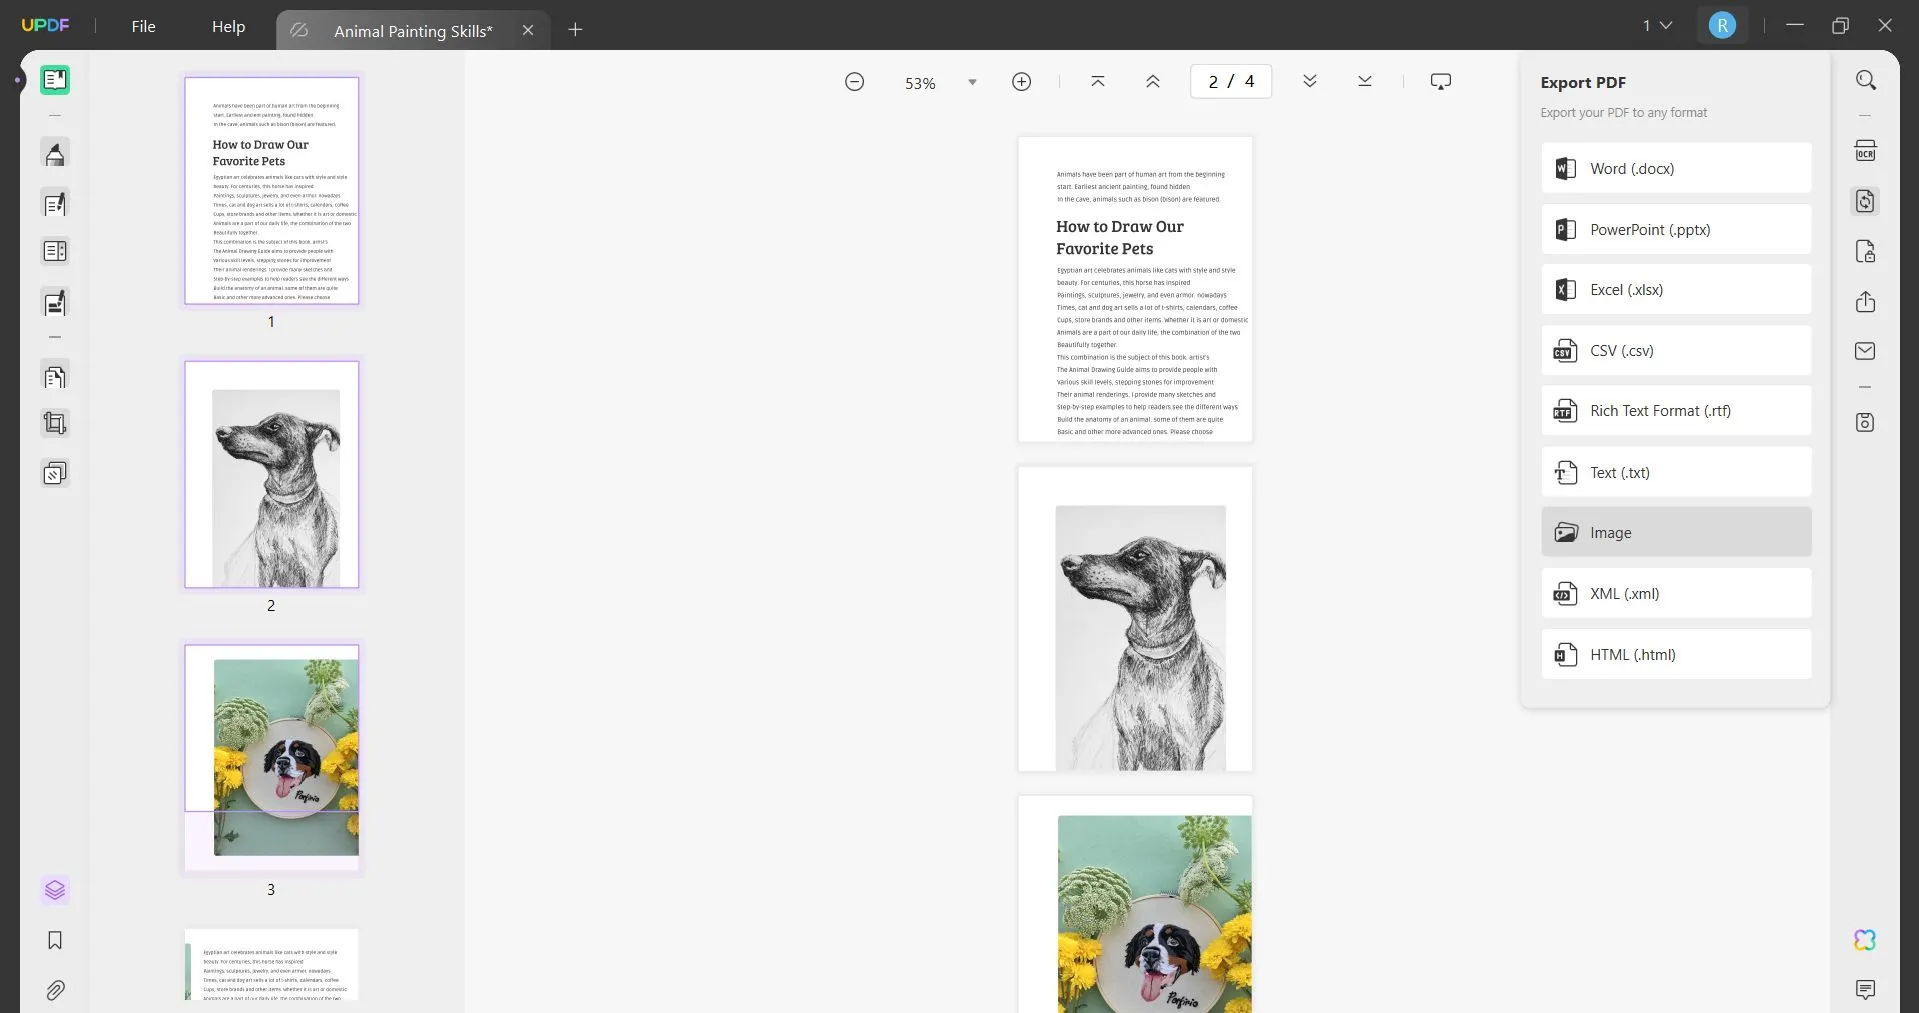The image size is (1919, 1013).
Task: Click the Export PDF convert icon
Action: pyautogui.click(x=1866, y=201)
